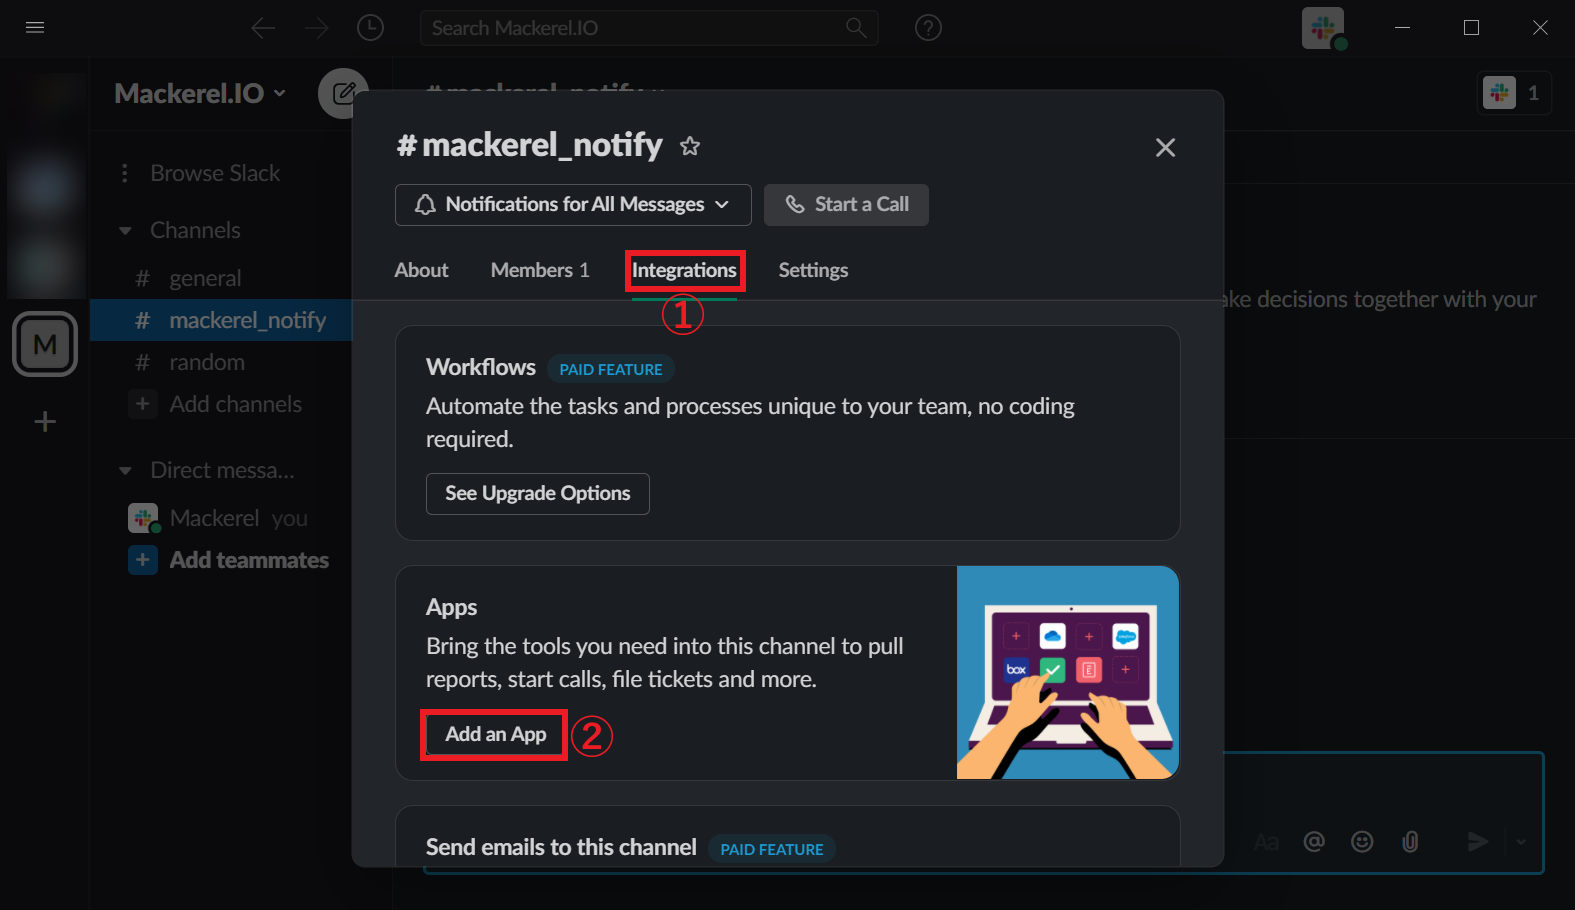Screen dimensions: 1575x910
Task: Expand the Mackerel.IO workspace menu
Action: (x=278, y=92)
